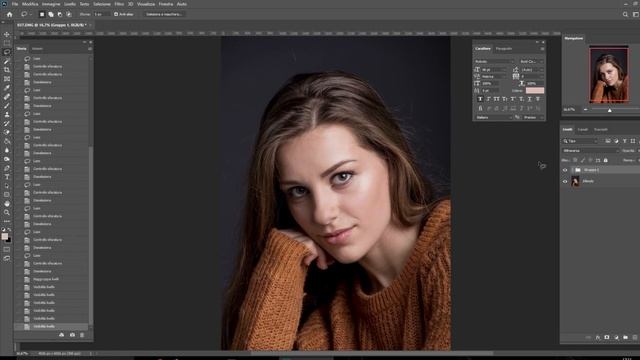
Task: Click the Navigator zoom out button
Action: (585, 110)
